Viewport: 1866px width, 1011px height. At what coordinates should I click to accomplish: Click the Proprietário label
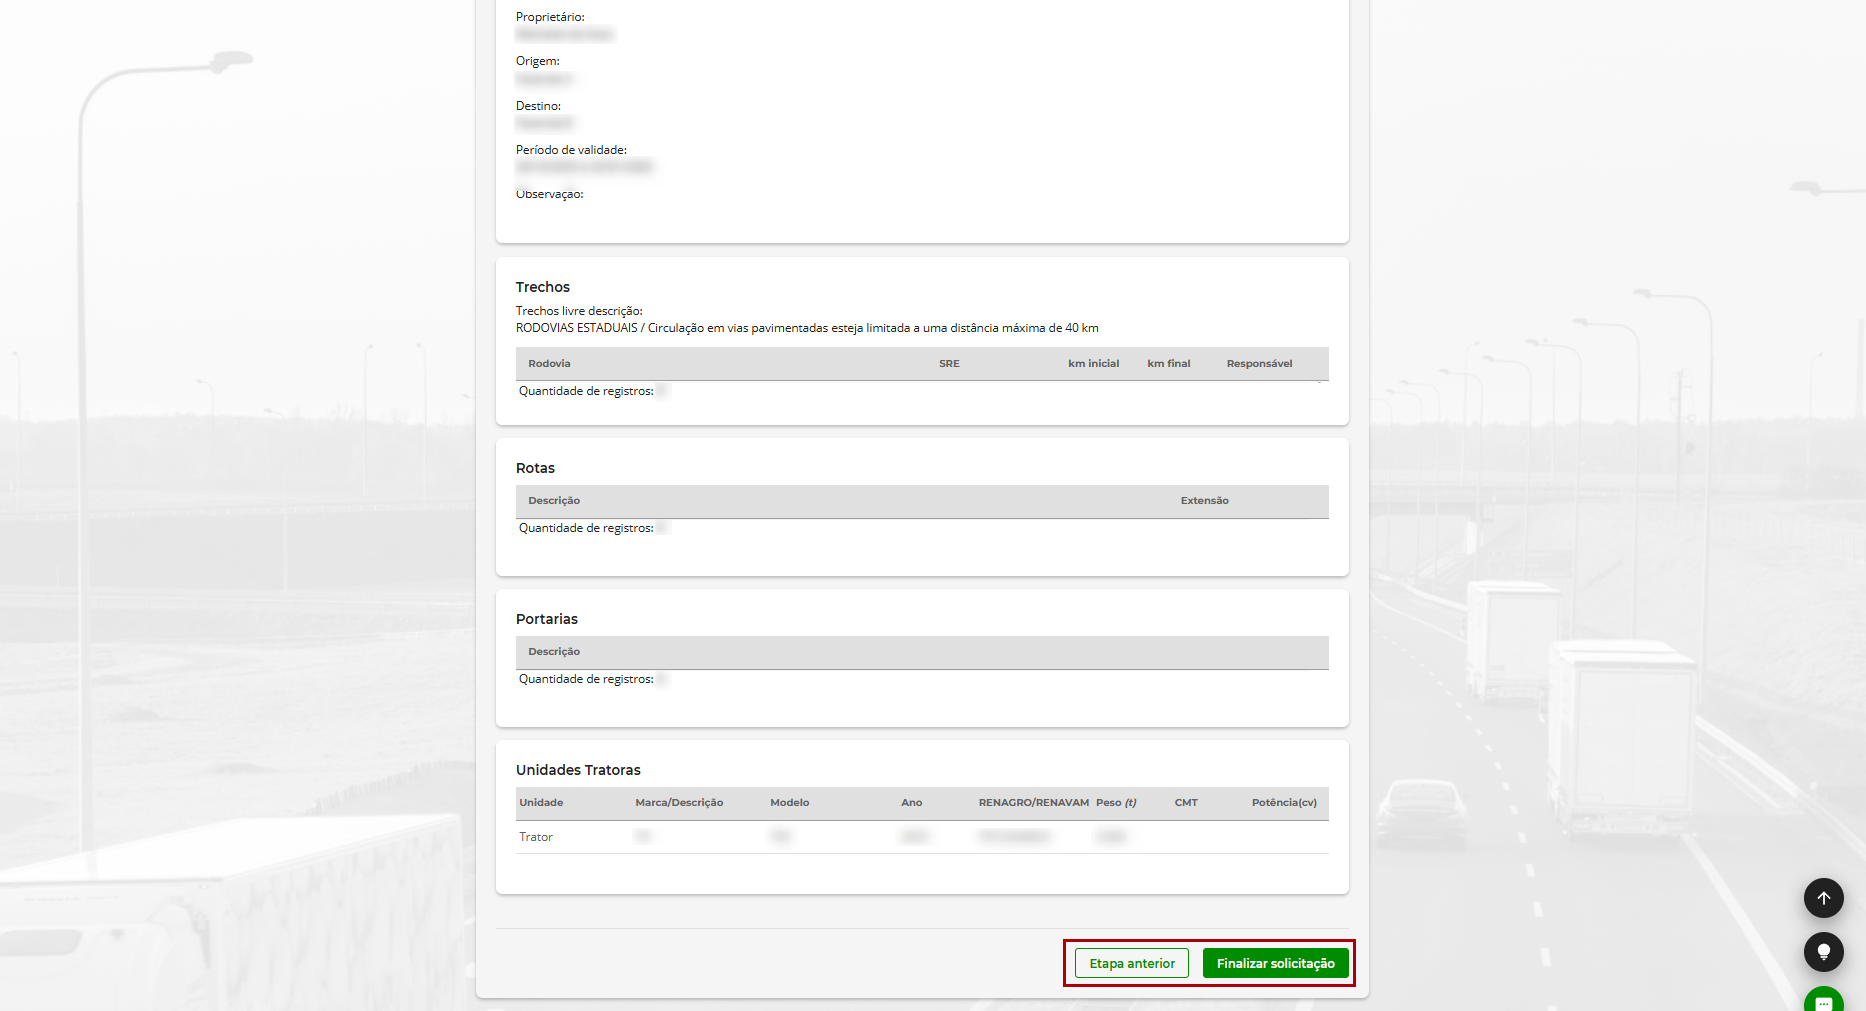550,17
